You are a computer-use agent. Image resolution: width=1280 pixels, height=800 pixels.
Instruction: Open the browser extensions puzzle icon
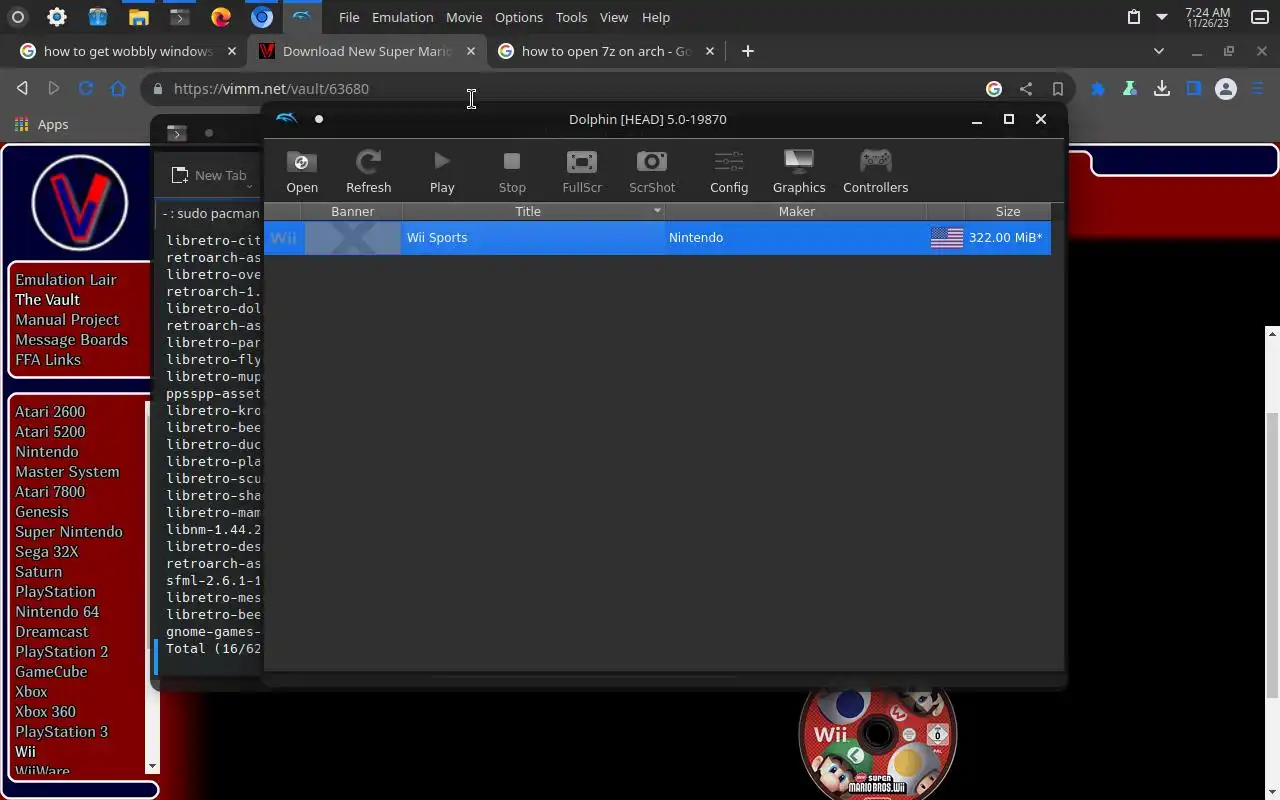click(1097, 89)
